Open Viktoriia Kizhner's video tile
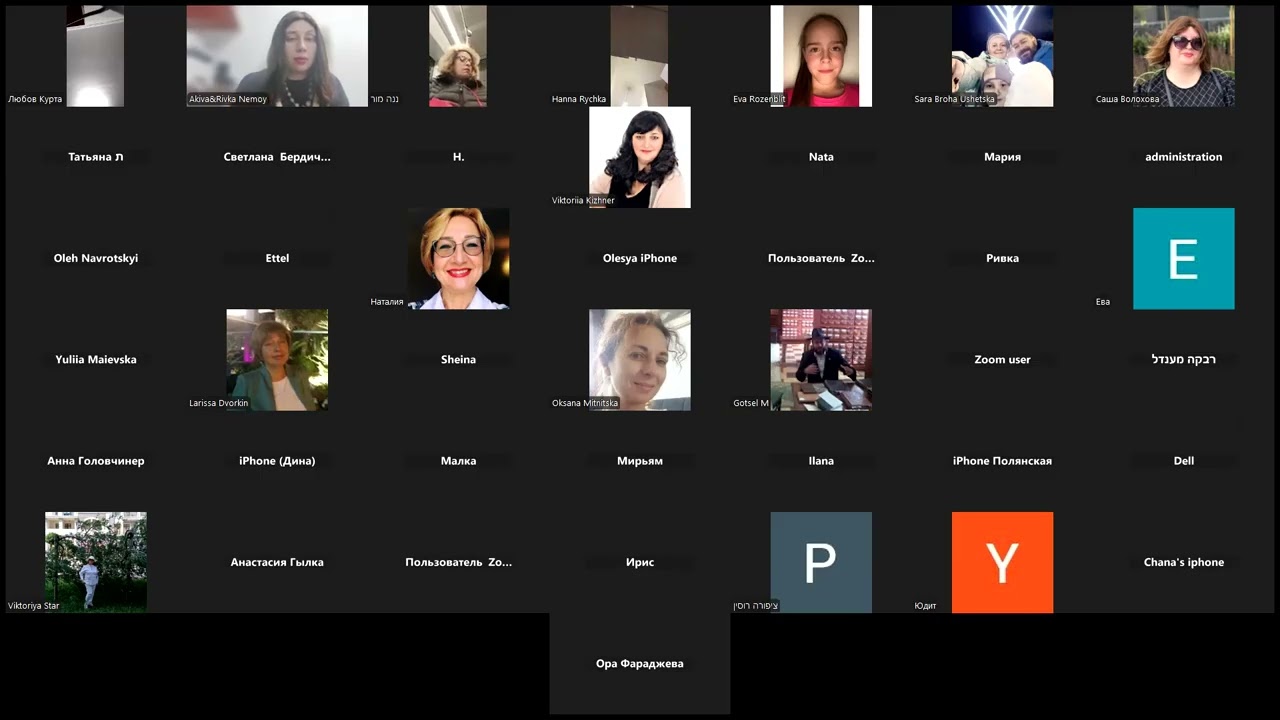The image size is (1280, 720). pyautogui.click(x=640, y=157)
